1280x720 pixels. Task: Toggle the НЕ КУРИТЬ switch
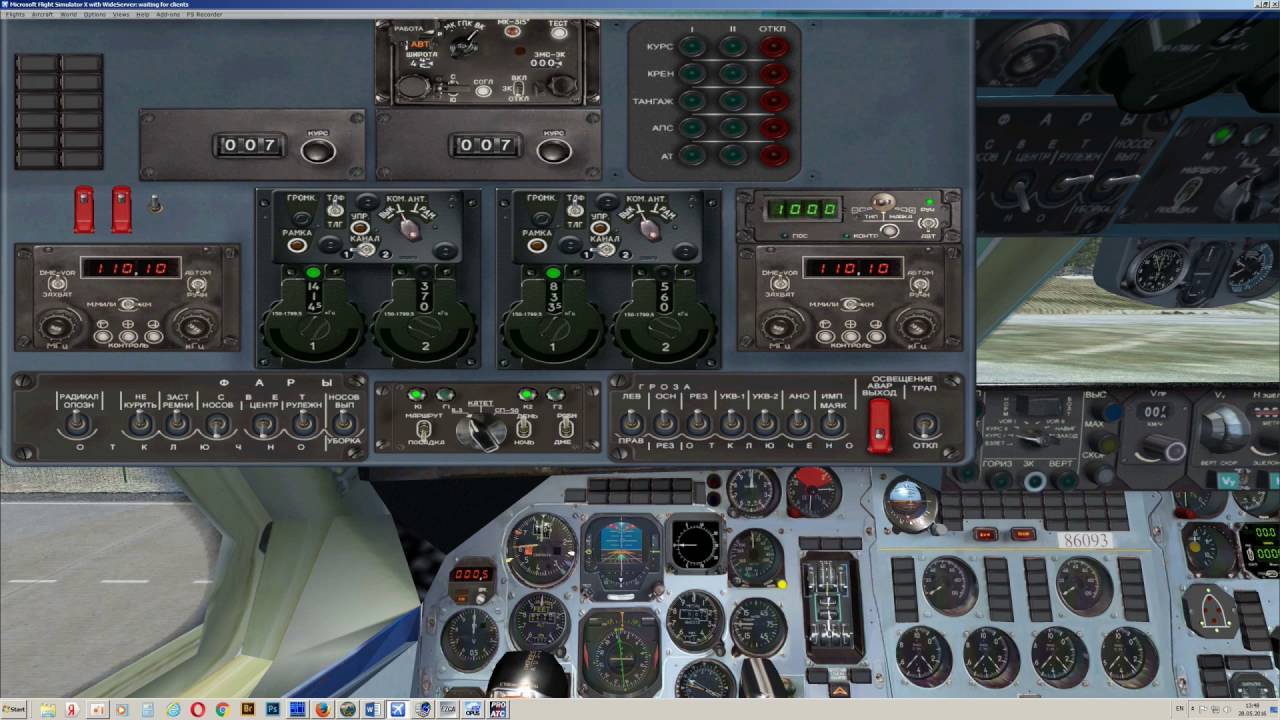click(140, 424)
